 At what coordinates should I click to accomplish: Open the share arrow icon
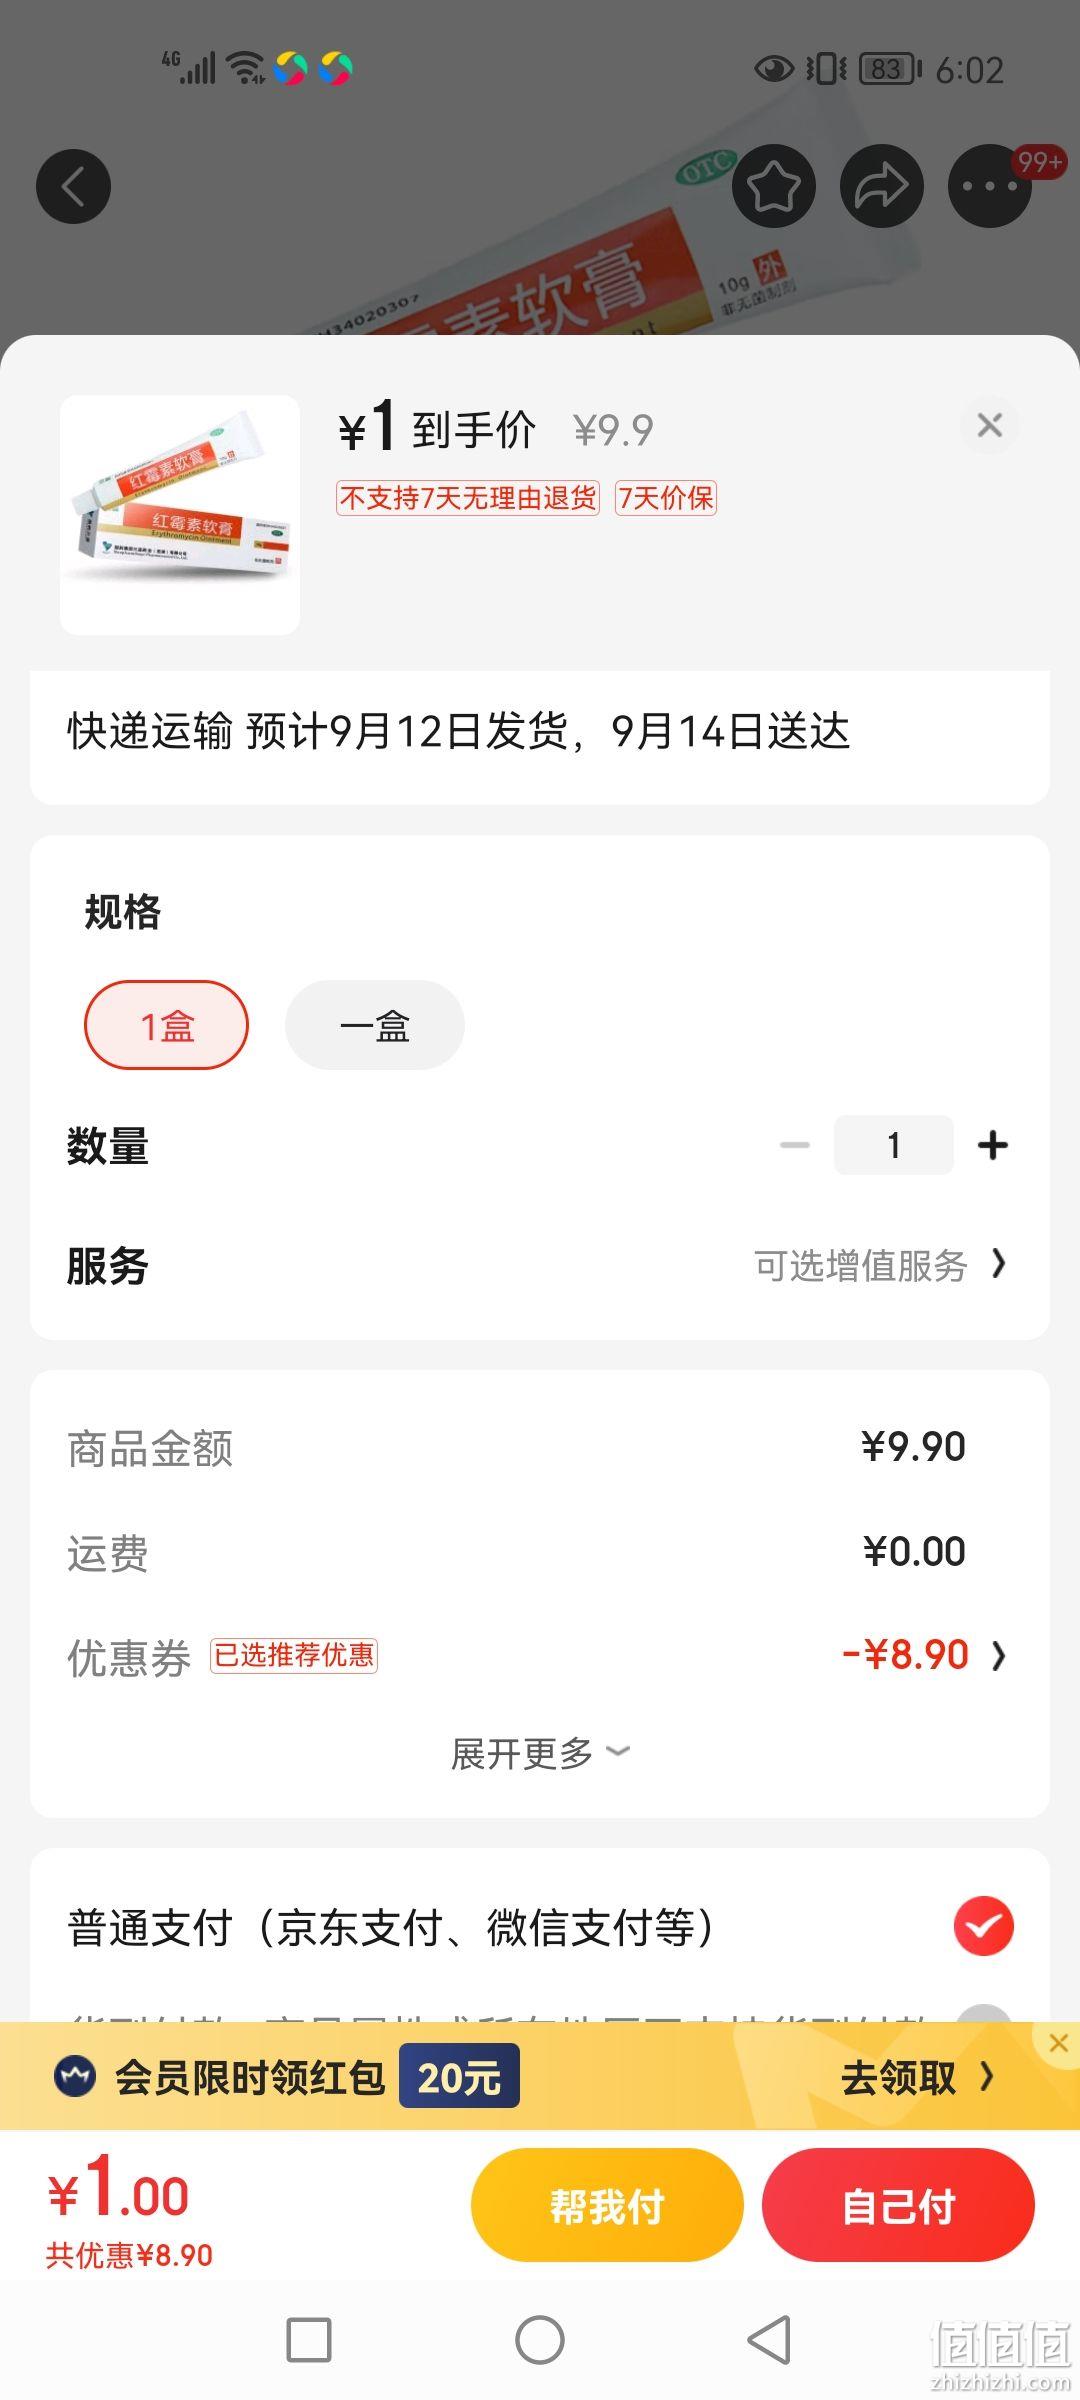tap(881, 186)
